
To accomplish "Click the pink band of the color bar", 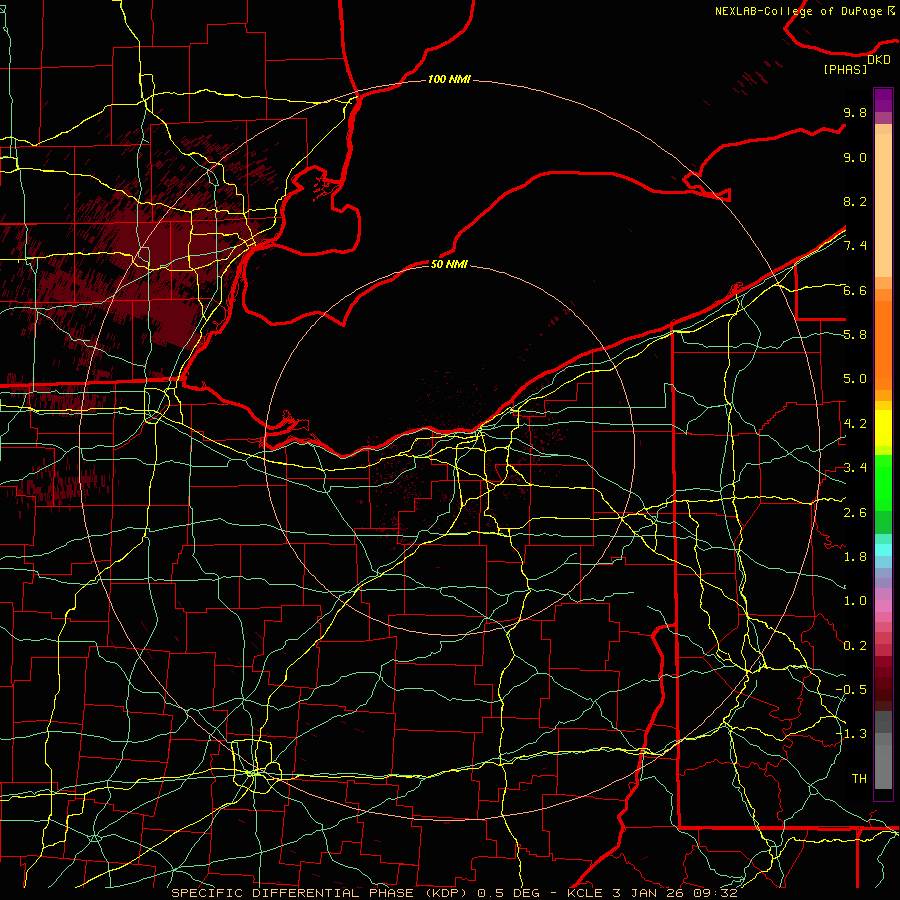I will point(883,606).
